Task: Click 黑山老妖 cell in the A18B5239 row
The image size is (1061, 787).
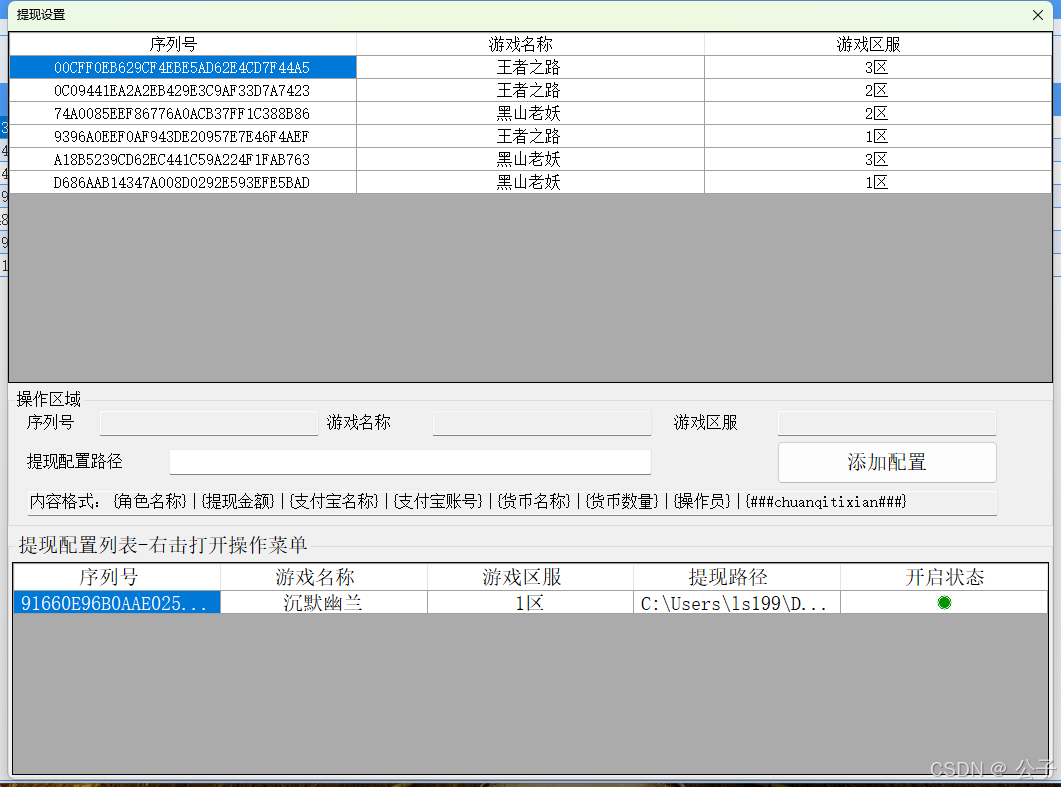Action: [x=530, y=160]
